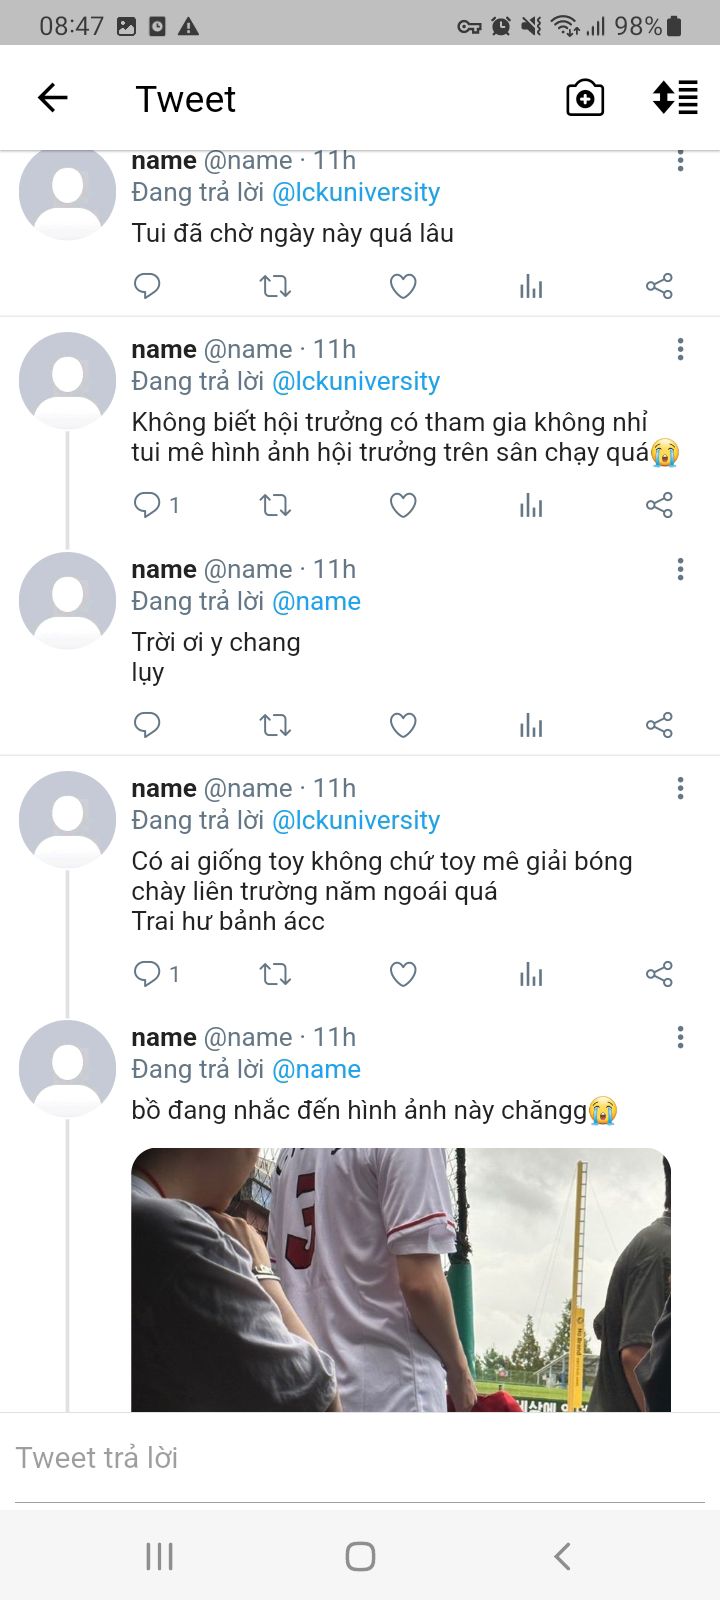720x1600 pixels.
Task: Share the "Có ai giống toy" tweet
Action: (x=659, y=974)
